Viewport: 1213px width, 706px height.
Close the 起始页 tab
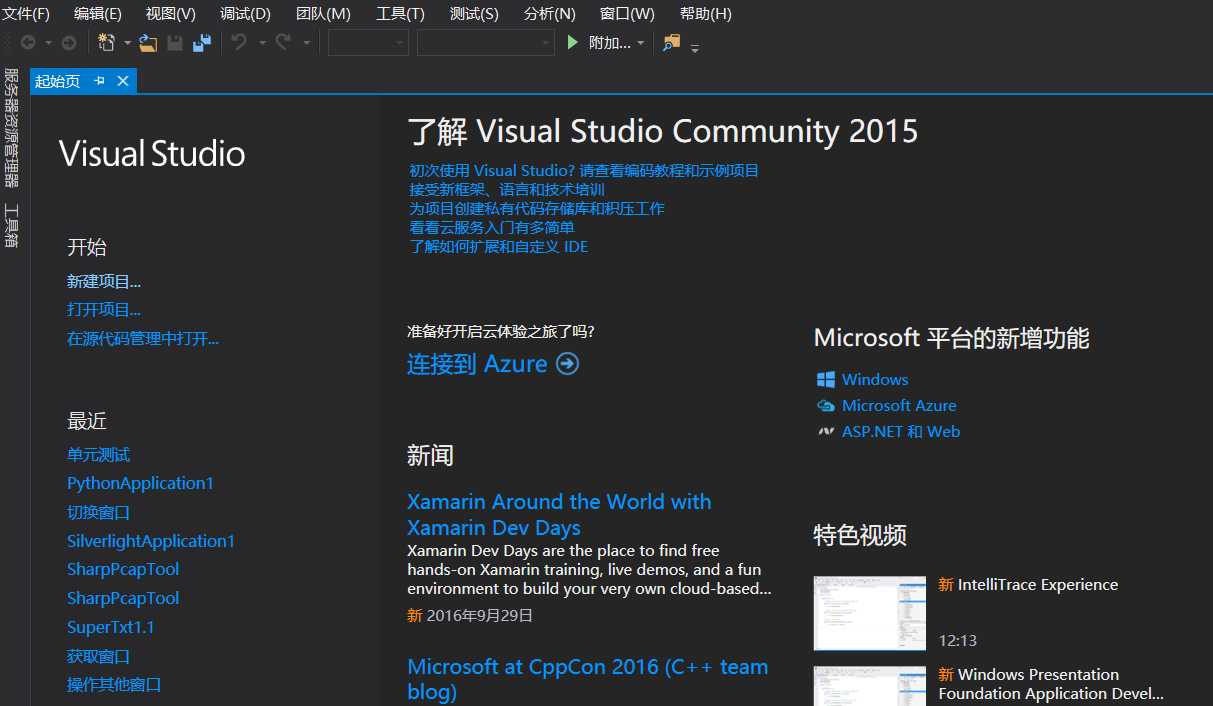(x=123, y=81)
